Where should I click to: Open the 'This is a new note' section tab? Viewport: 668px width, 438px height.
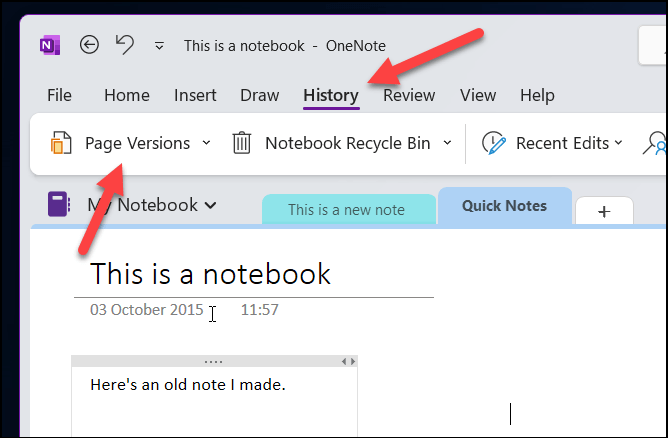click(x=349, y=209)
